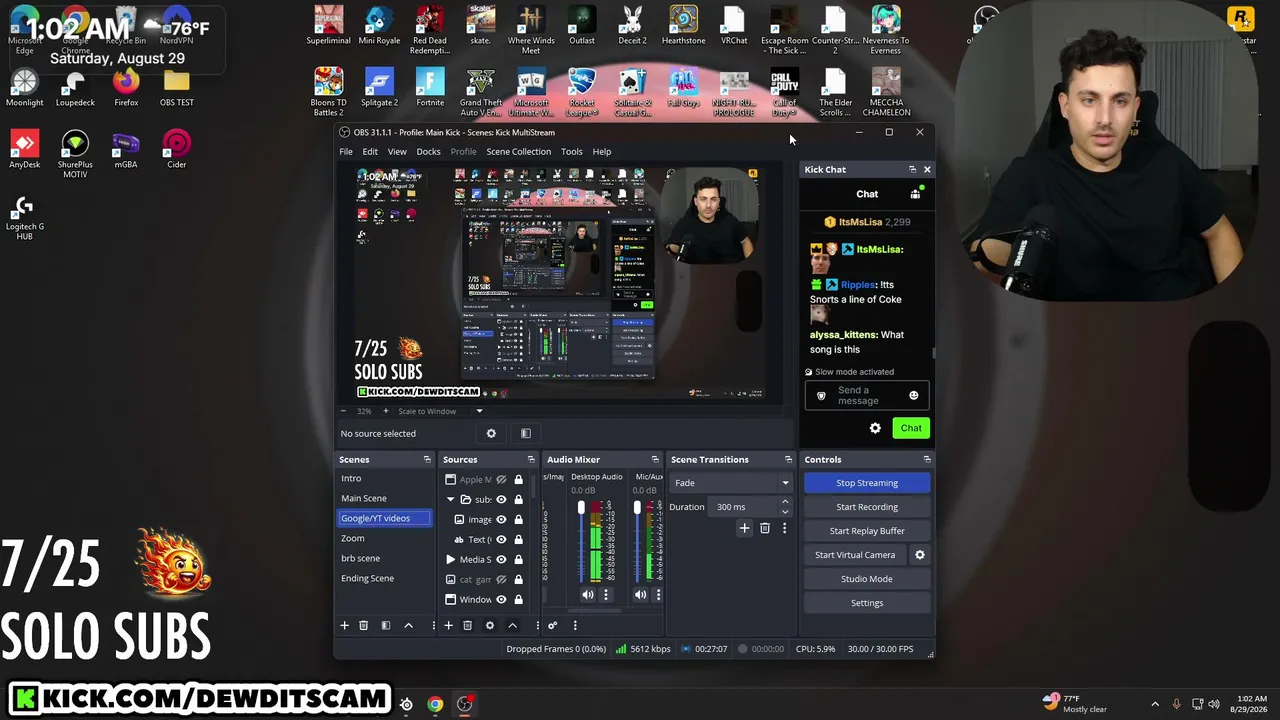Show hidden cat gam source
Viewport: 1280px width, 720px height.
(501, 580)
